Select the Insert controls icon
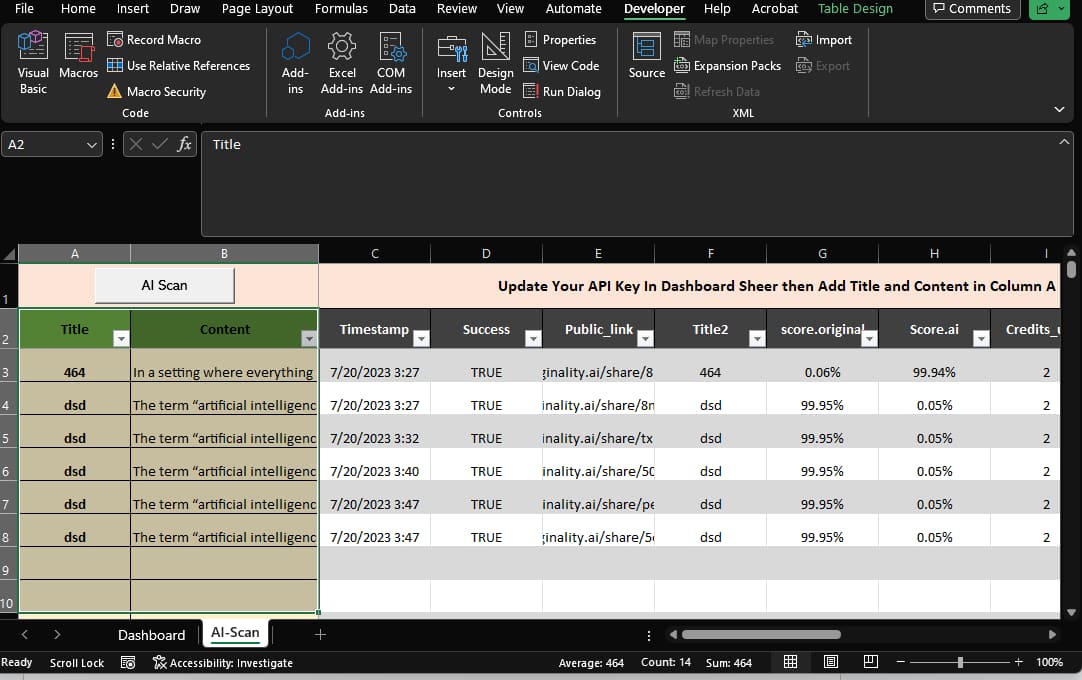The height and width of the screenshot is (680, 1082). (x=451, y=55)
